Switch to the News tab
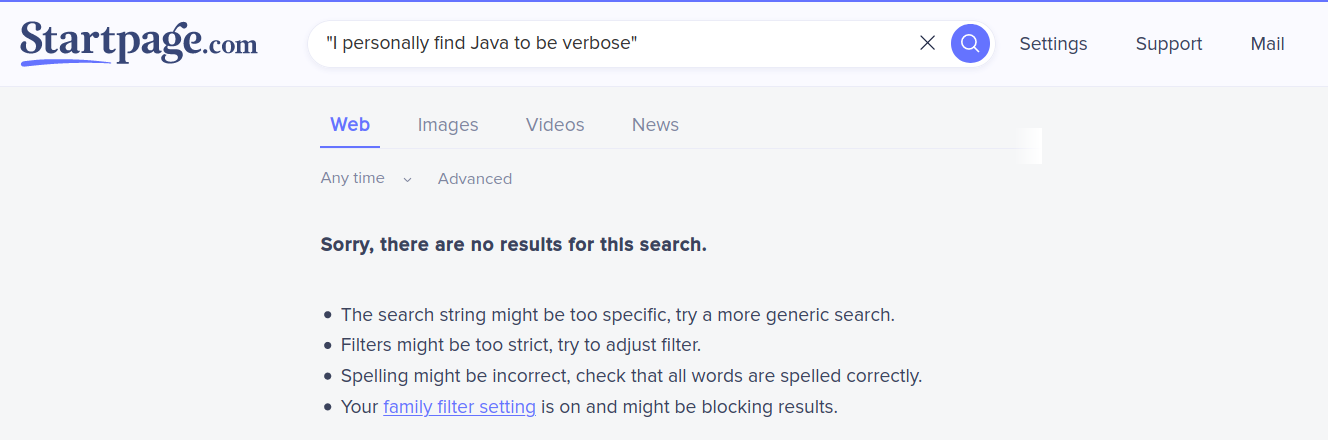Screen dimensions: 1328x440 pos(655,125)
